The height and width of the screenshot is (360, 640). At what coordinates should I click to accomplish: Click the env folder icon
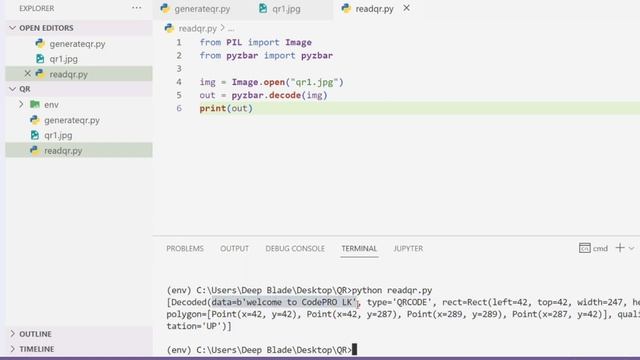point(35,104)
